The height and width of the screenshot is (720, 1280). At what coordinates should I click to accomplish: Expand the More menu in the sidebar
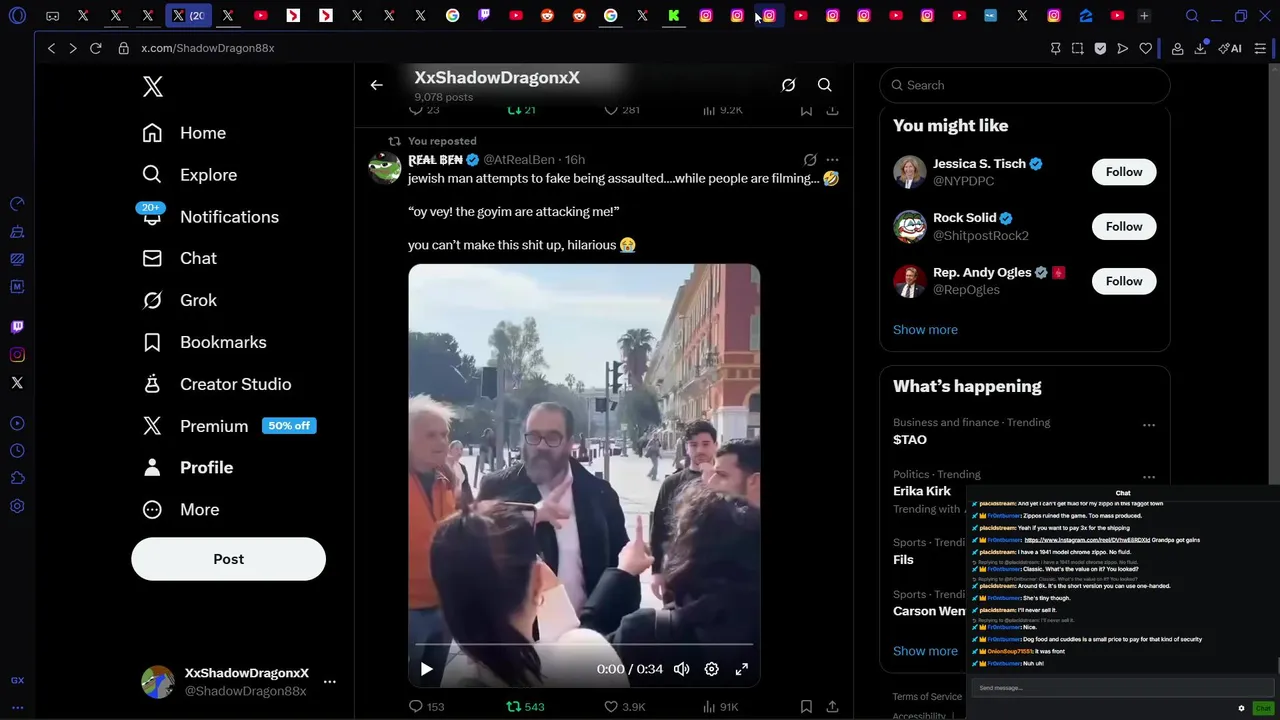pos(181,510)
